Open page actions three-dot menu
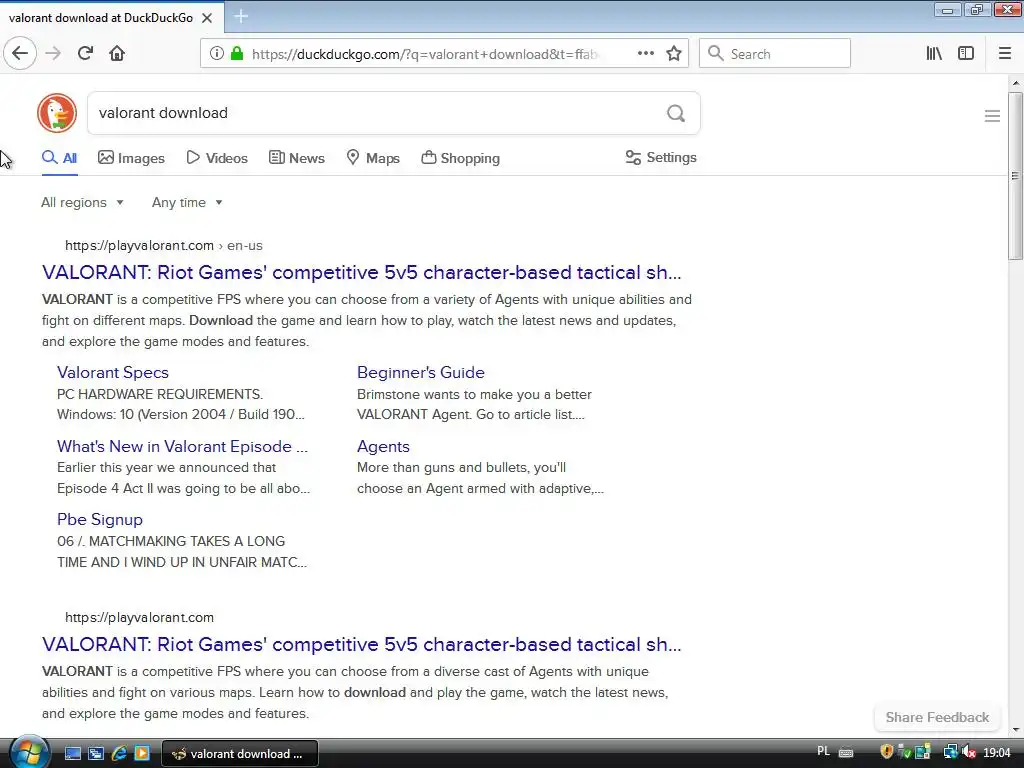This screenshot has height=768, width=1024. point(646,54)
